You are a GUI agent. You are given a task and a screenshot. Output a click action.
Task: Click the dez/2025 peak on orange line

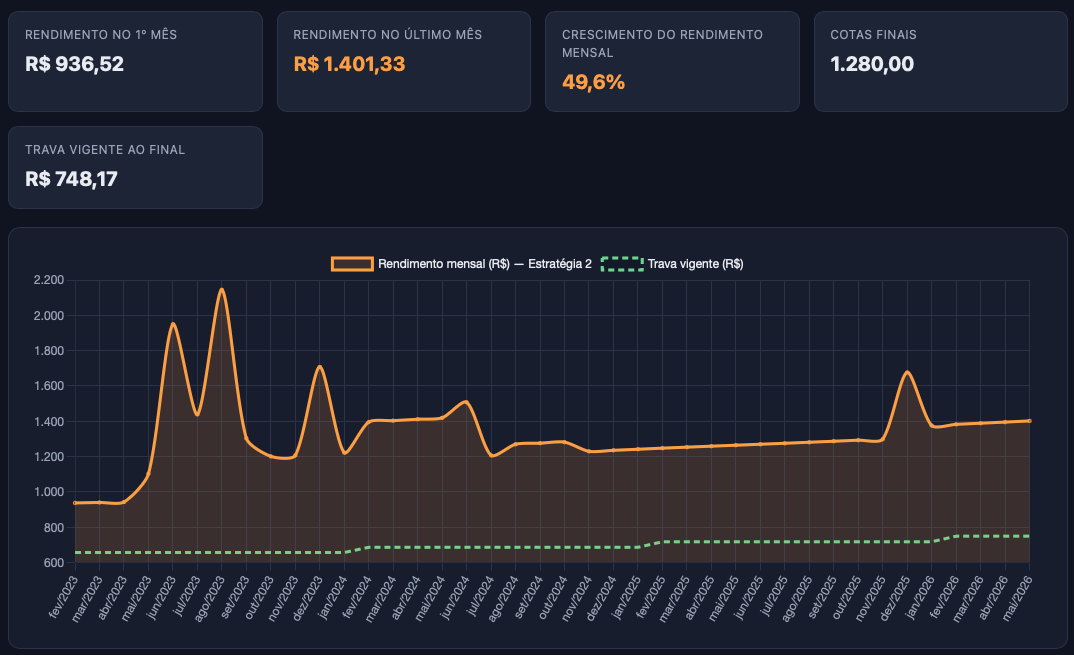click(908, 372)
